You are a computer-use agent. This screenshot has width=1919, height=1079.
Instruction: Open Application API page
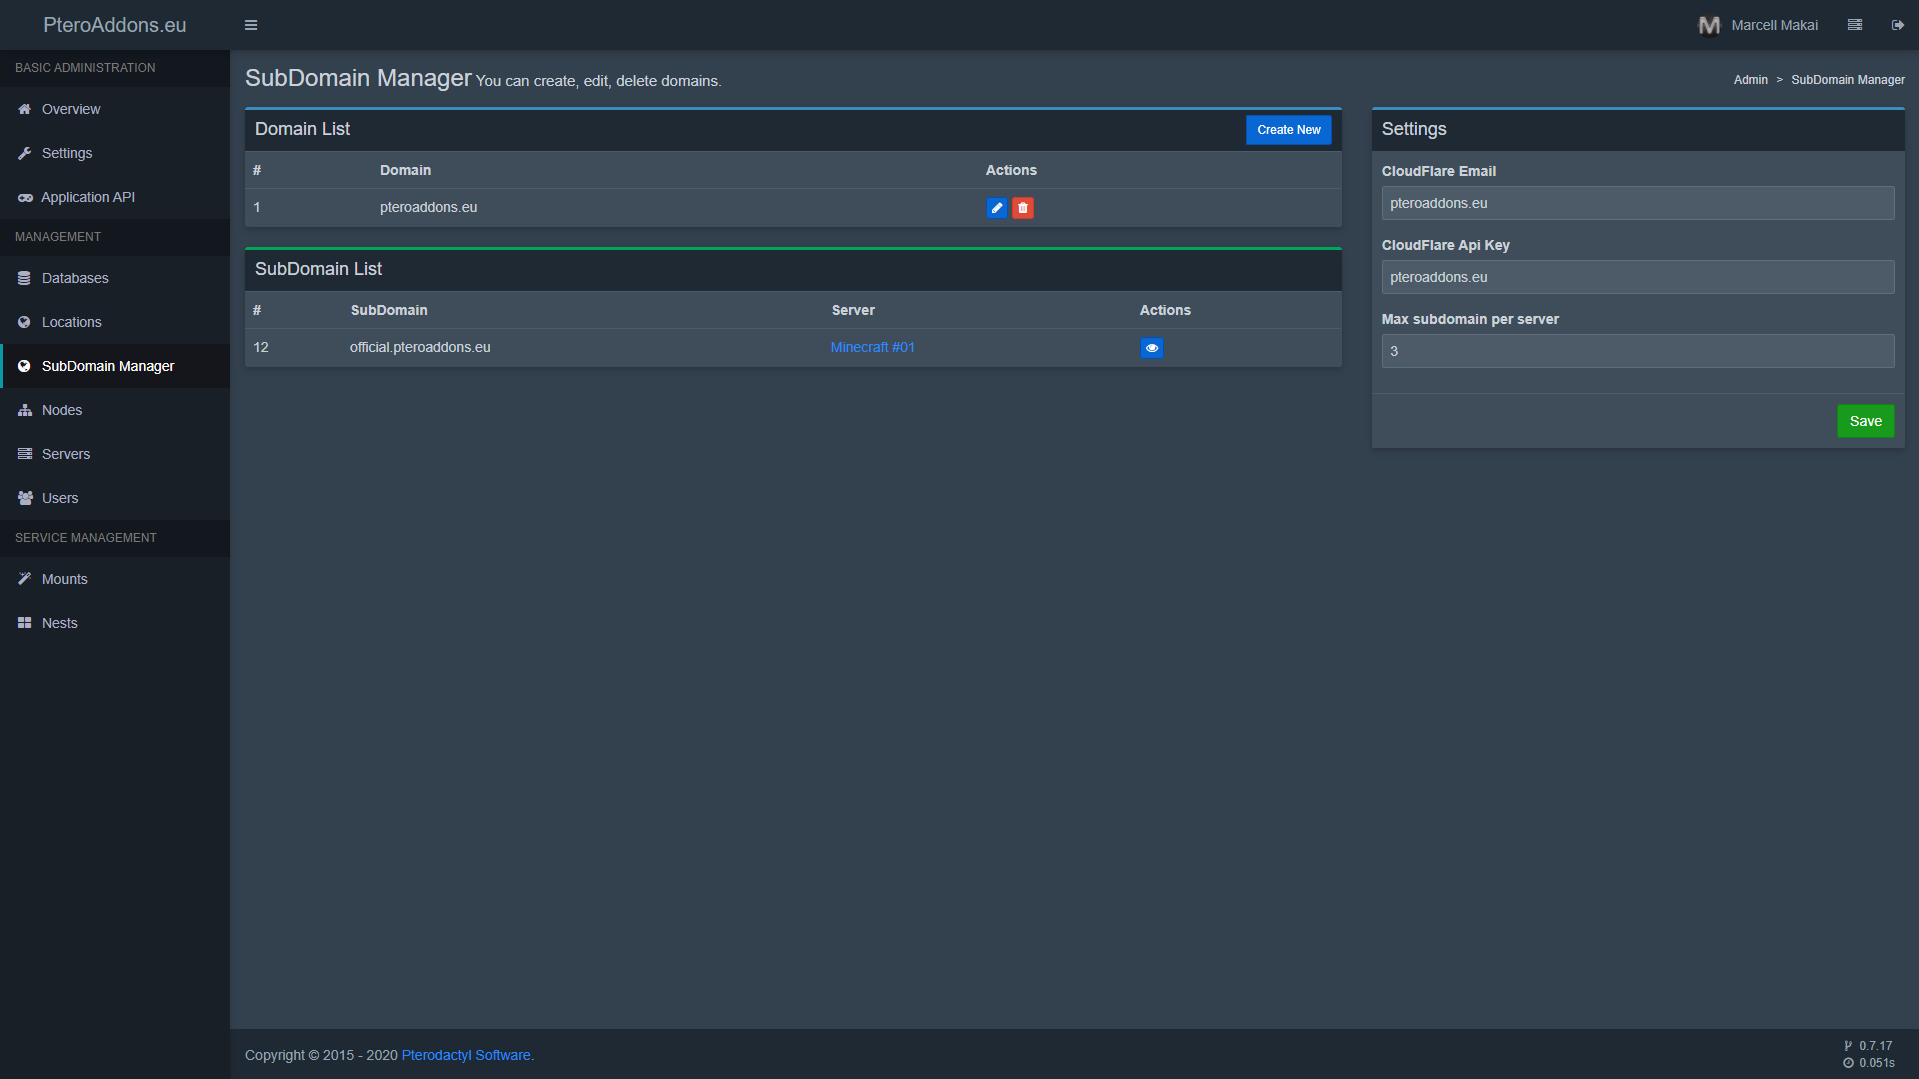point(88,197)
